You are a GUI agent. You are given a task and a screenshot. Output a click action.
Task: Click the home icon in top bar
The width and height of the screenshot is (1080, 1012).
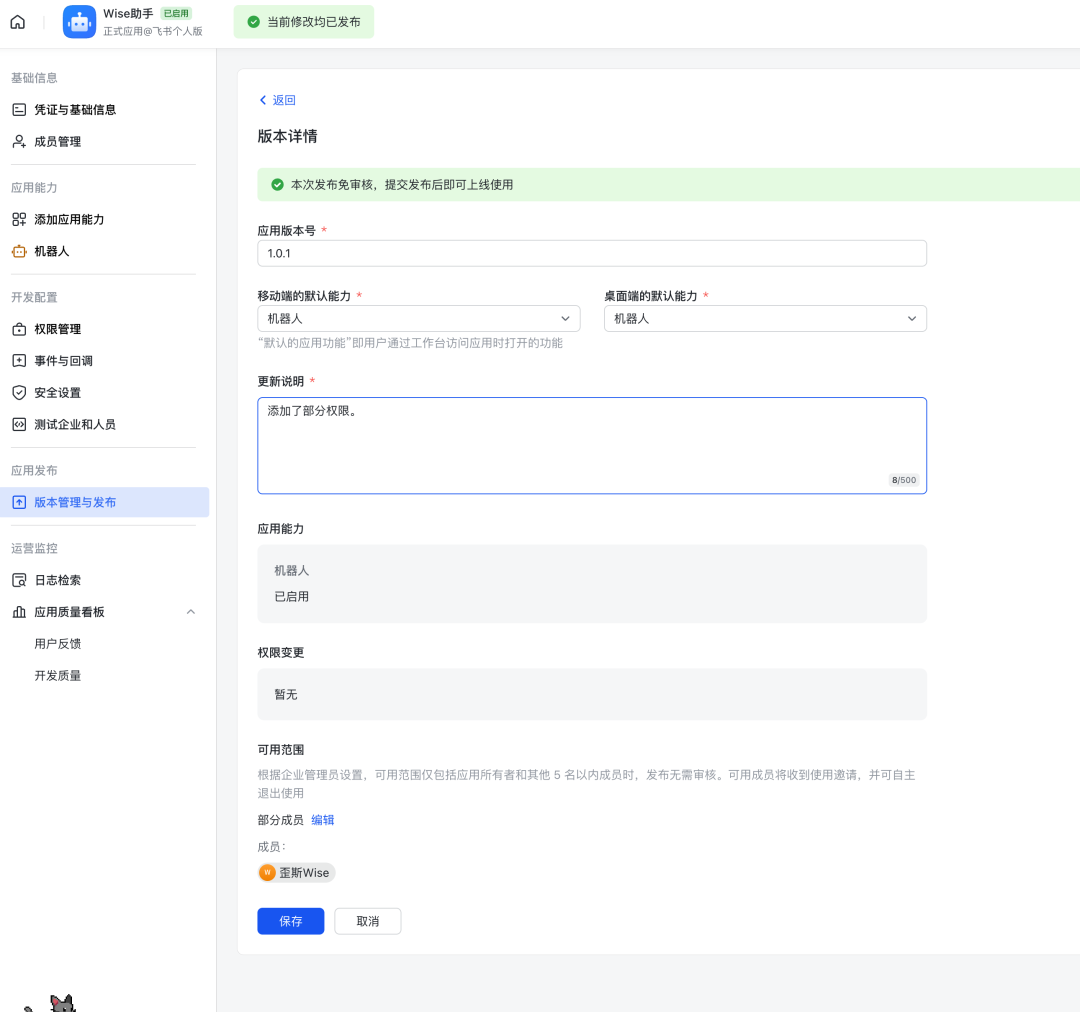(18, 22)
